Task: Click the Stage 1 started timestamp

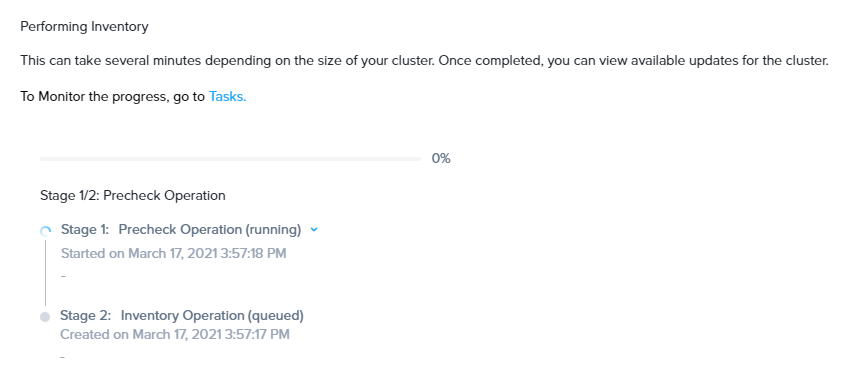Action: (x=174, y=253)
